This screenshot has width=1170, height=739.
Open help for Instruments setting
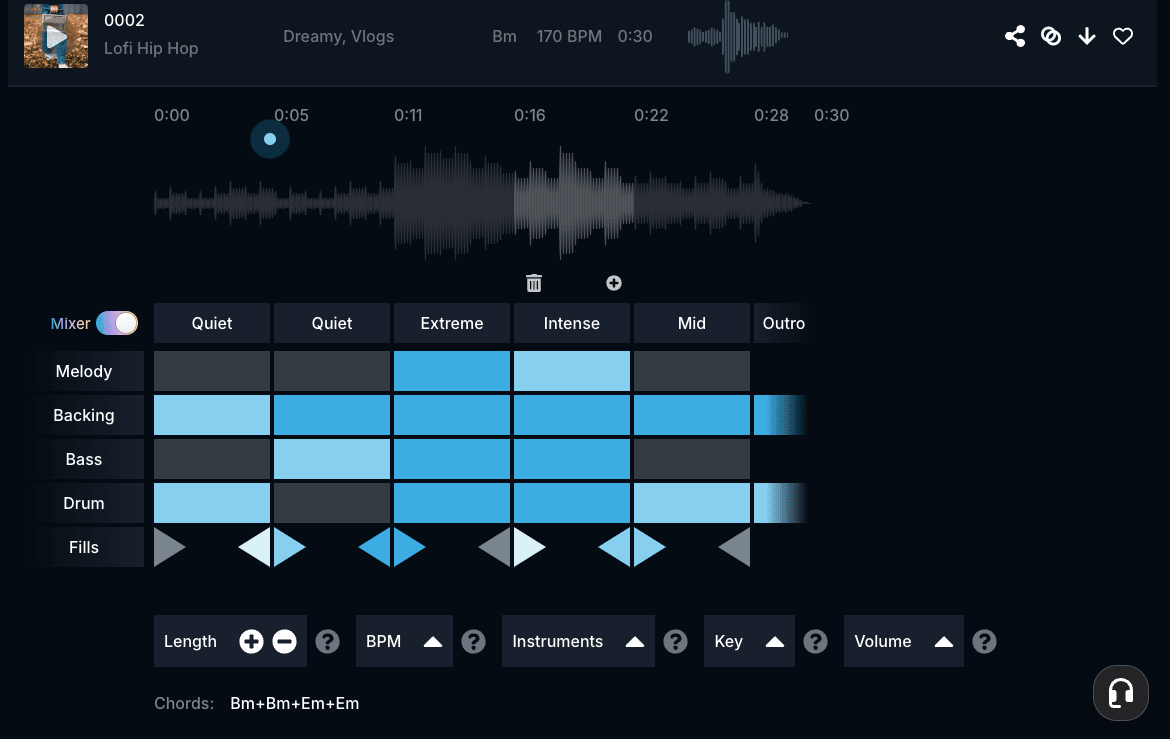click(x=675, y=641)
